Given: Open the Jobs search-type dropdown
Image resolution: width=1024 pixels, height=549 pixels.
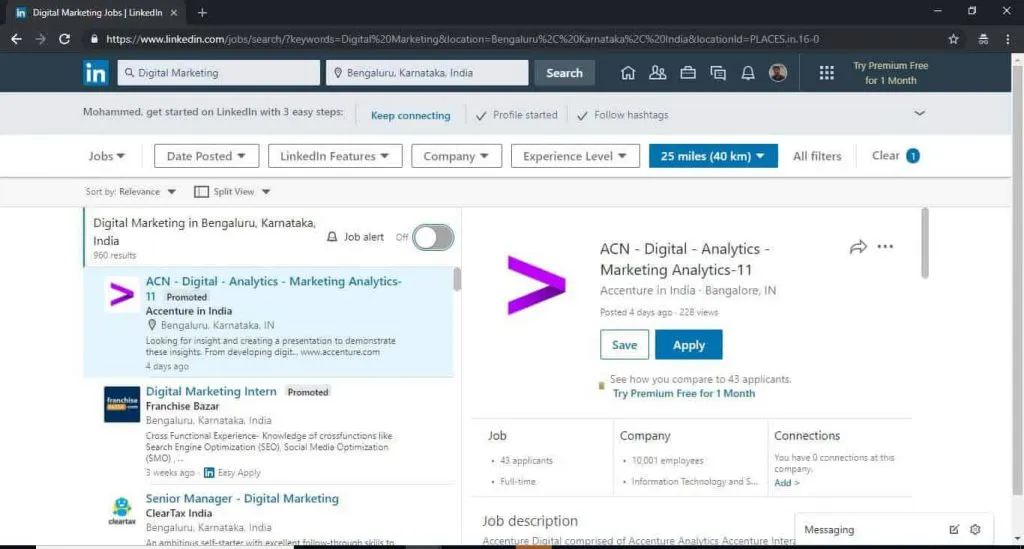Looking at the screenshot, I should 106,156.
